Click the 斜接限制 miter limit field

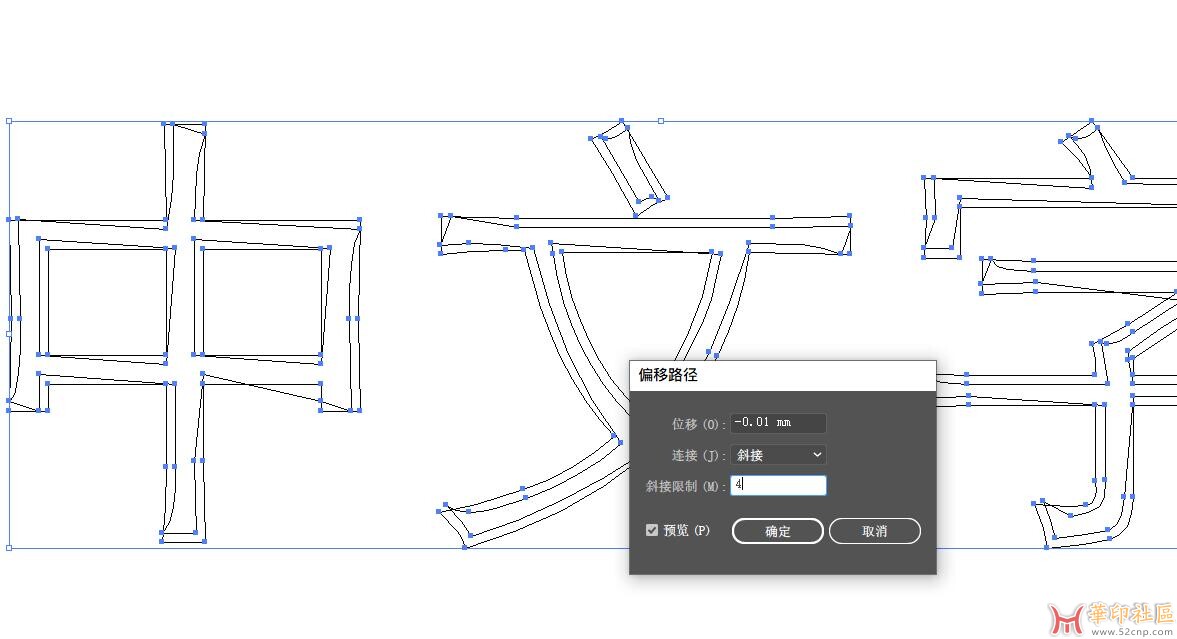pos(778,485)
